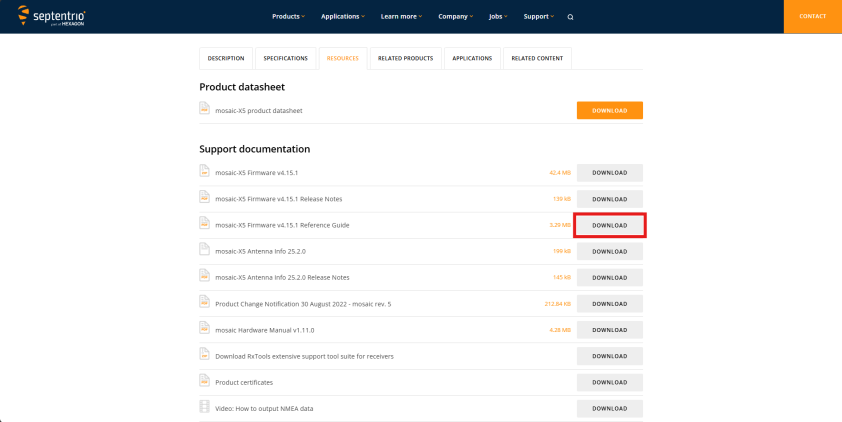
Task: Switch to the Description tab
Action: (226, 58)
